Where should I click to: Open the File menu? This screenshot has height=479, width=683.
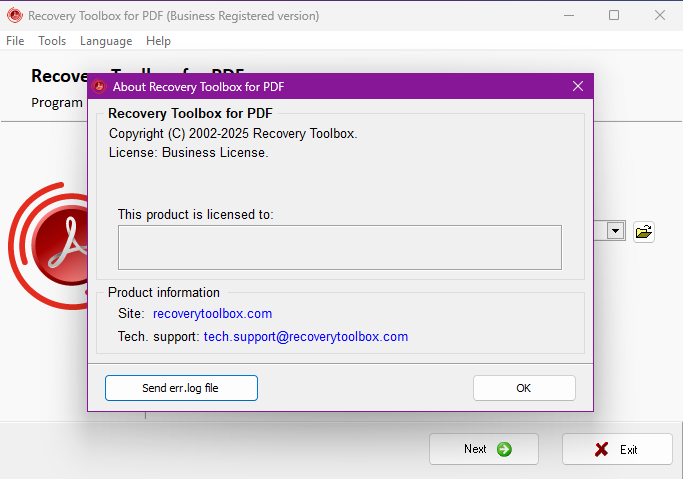coord(15,41)
